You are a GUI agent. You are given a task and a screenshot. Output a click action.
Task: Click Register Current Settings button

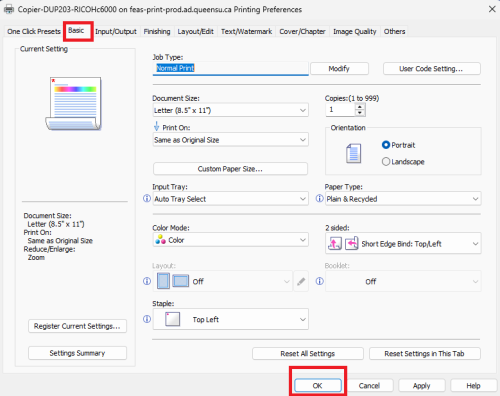[x=77, y=326]
